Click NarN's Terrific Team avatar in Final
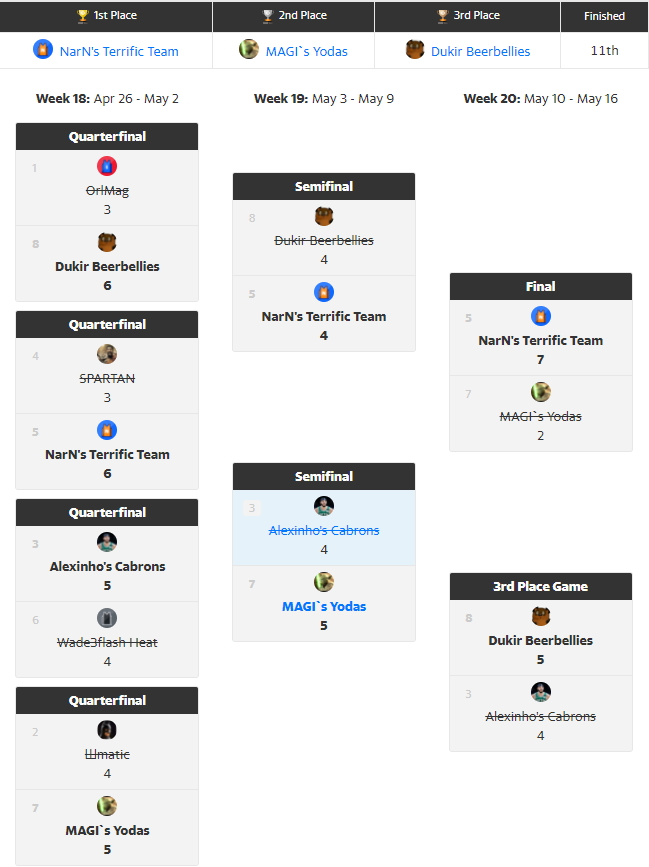Viewport: 649px width, 867px height. click(541, 316)
